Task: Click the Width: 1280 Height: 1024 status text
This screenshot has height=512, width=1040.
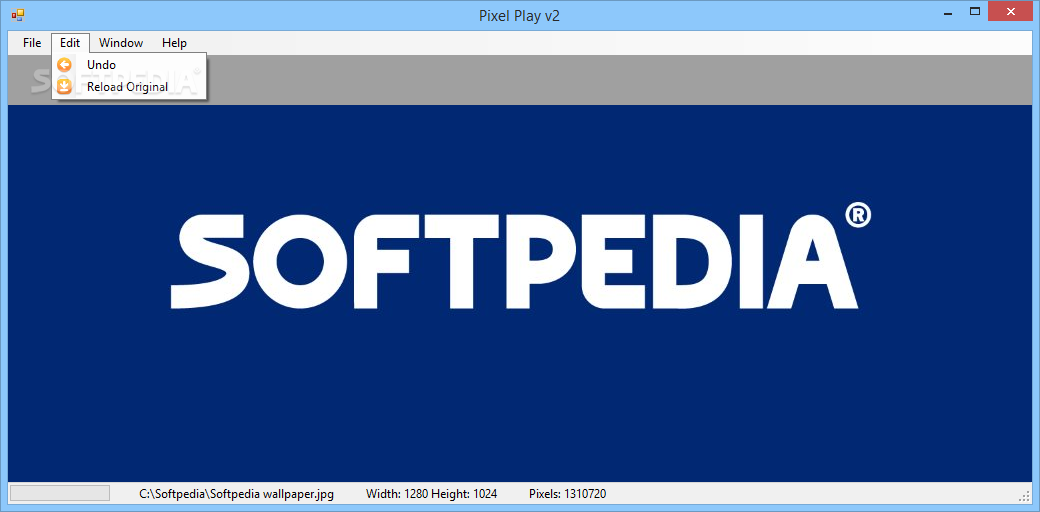Action: coord(431,493)
